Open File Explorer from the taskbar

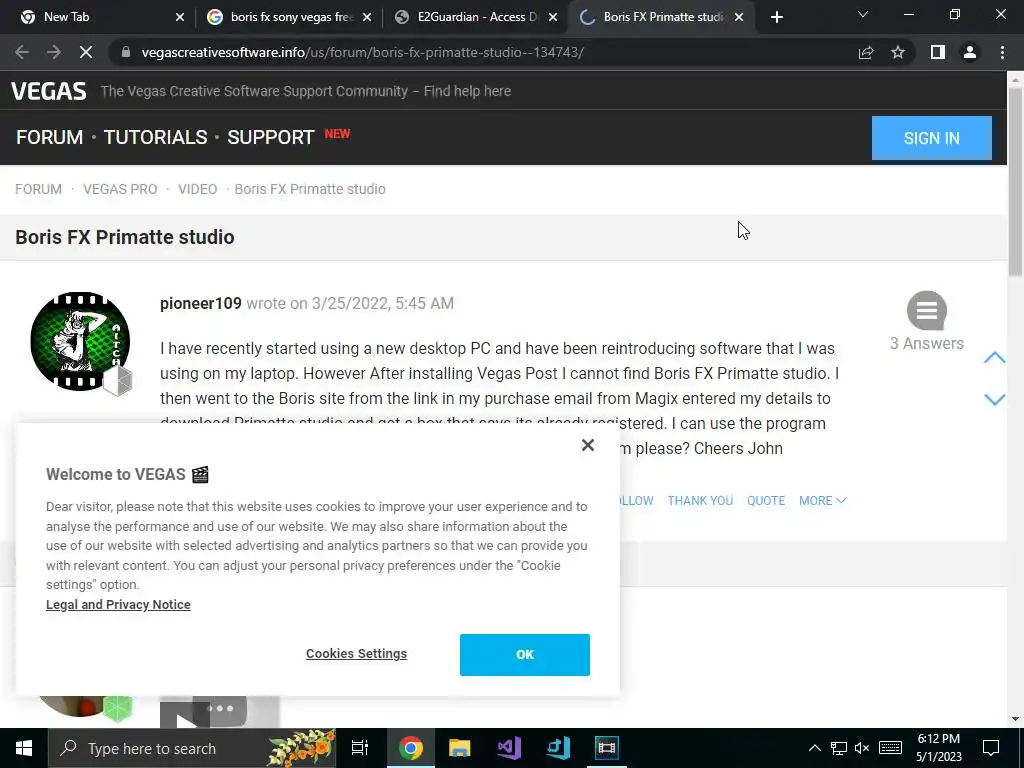coord(459,748)
